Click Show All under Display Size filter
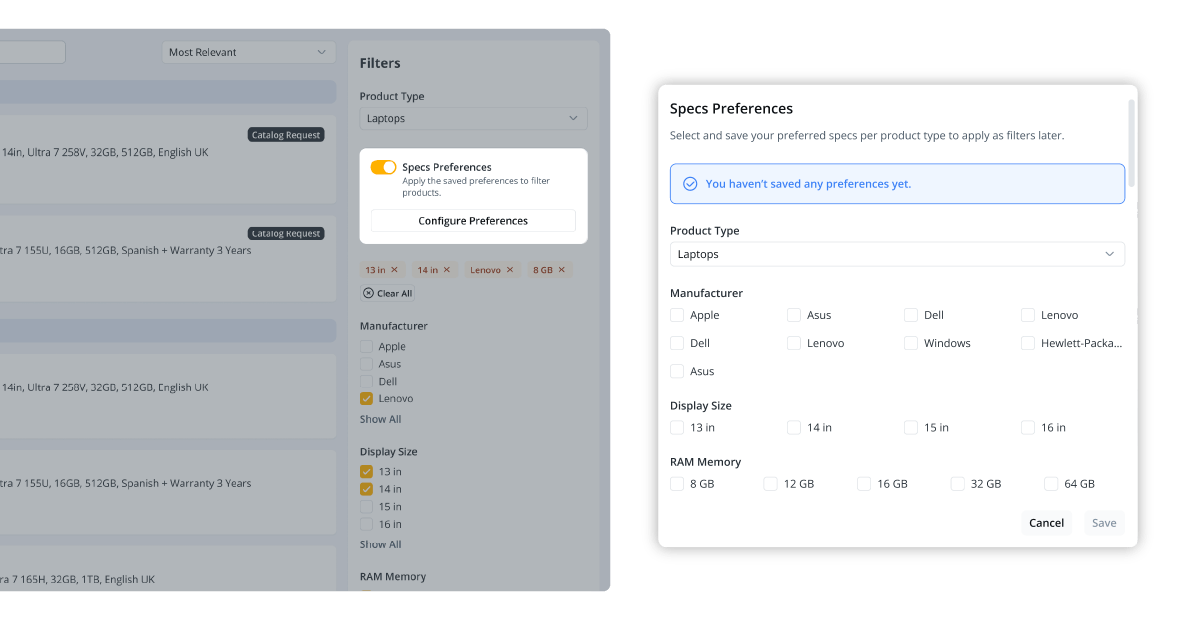This screenshot has height=620, width=1186. [x=380, y=545]
